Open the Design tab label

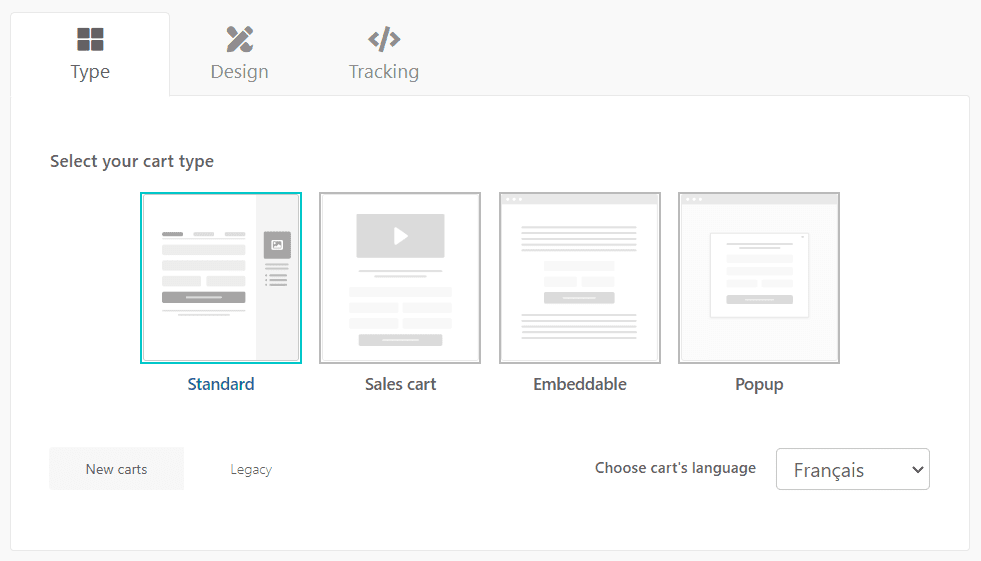(240, 72)
